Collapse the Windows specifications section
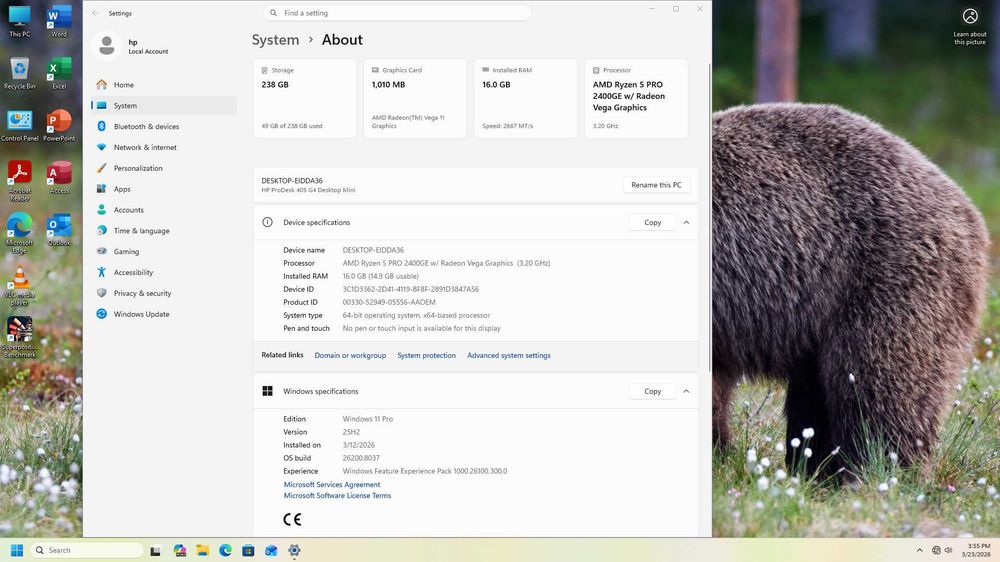 [686, 391]
